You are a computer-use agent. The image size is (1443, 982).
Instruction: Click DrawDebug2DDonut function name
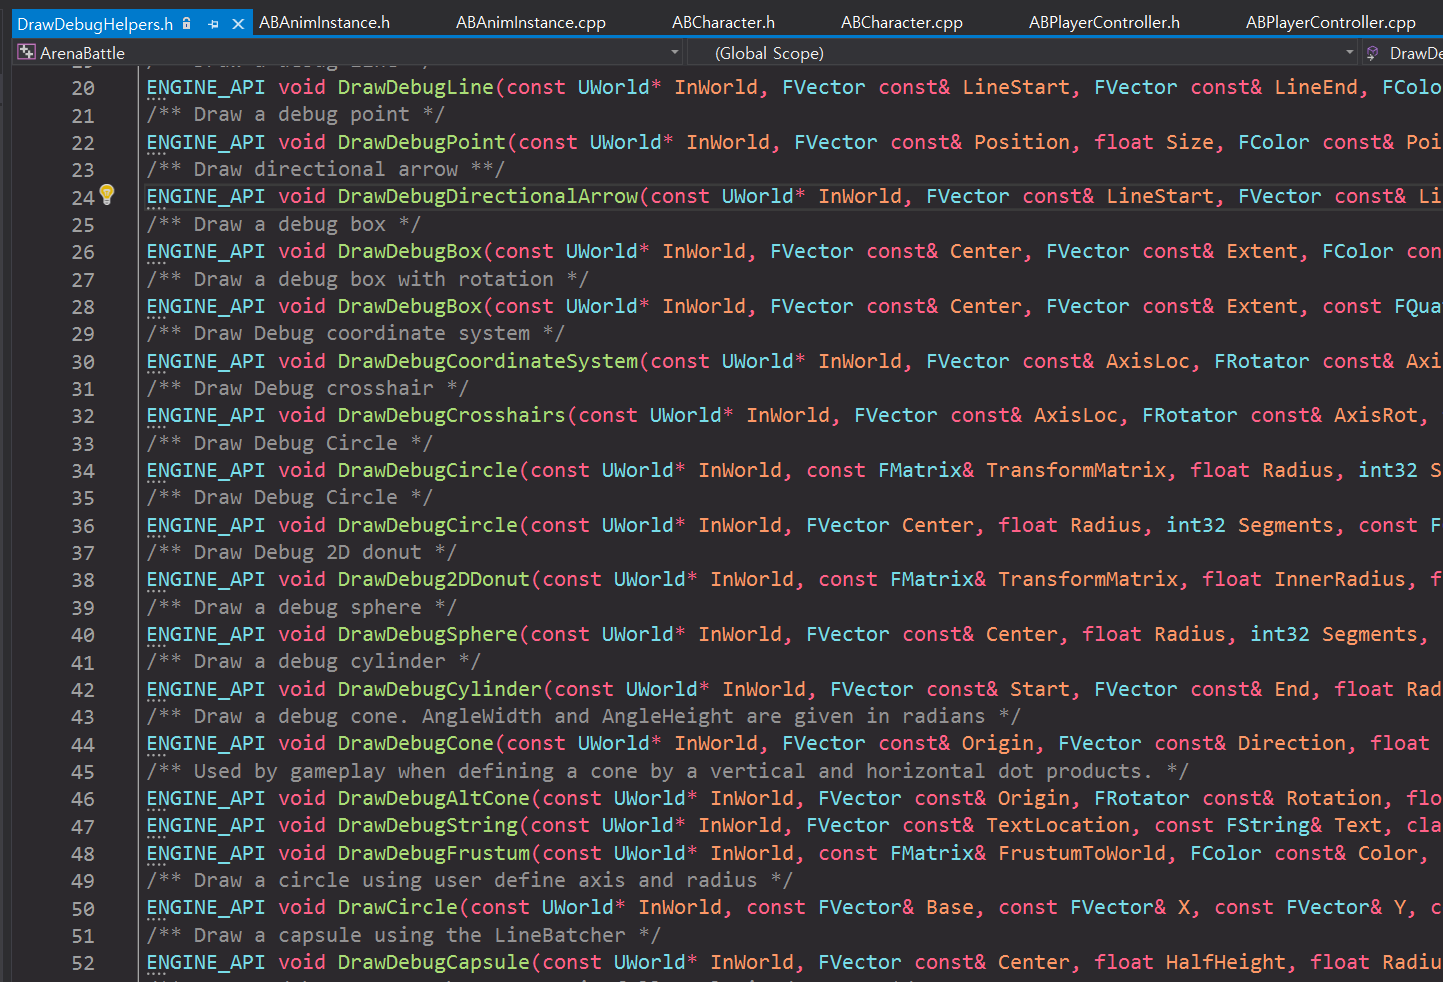[x=434, y=579]
